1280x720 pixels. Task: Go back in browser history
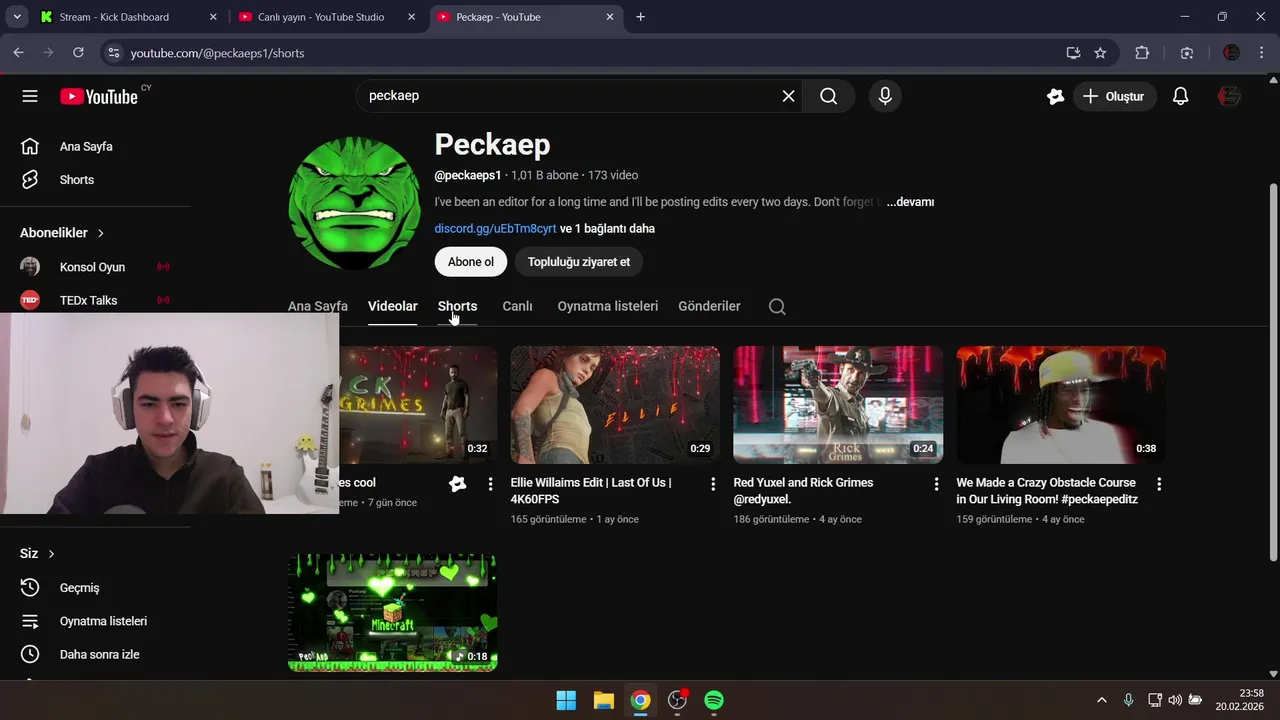tap(18, 53)
